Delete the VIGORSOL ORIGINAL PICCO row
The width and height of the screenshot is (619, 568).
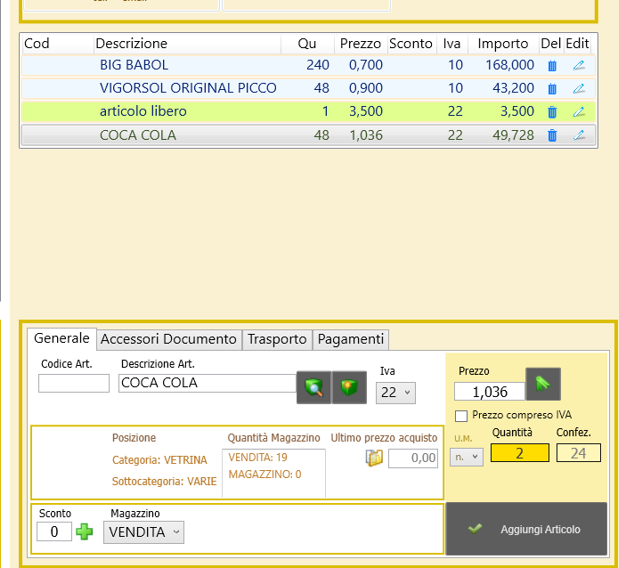point(552,89)
